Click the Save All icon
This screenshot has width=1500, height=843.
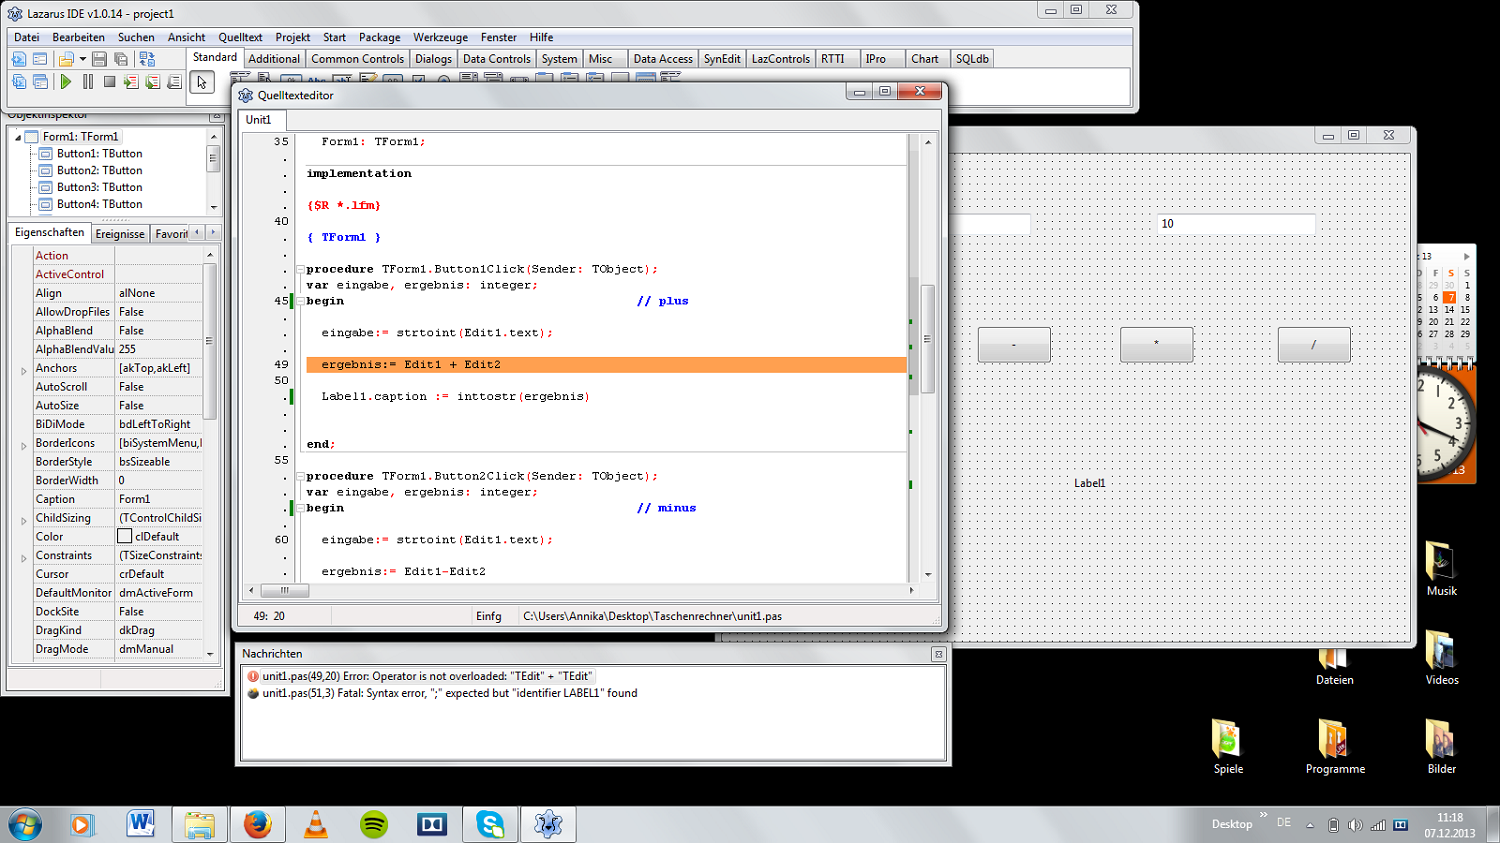tap(121, 60)
